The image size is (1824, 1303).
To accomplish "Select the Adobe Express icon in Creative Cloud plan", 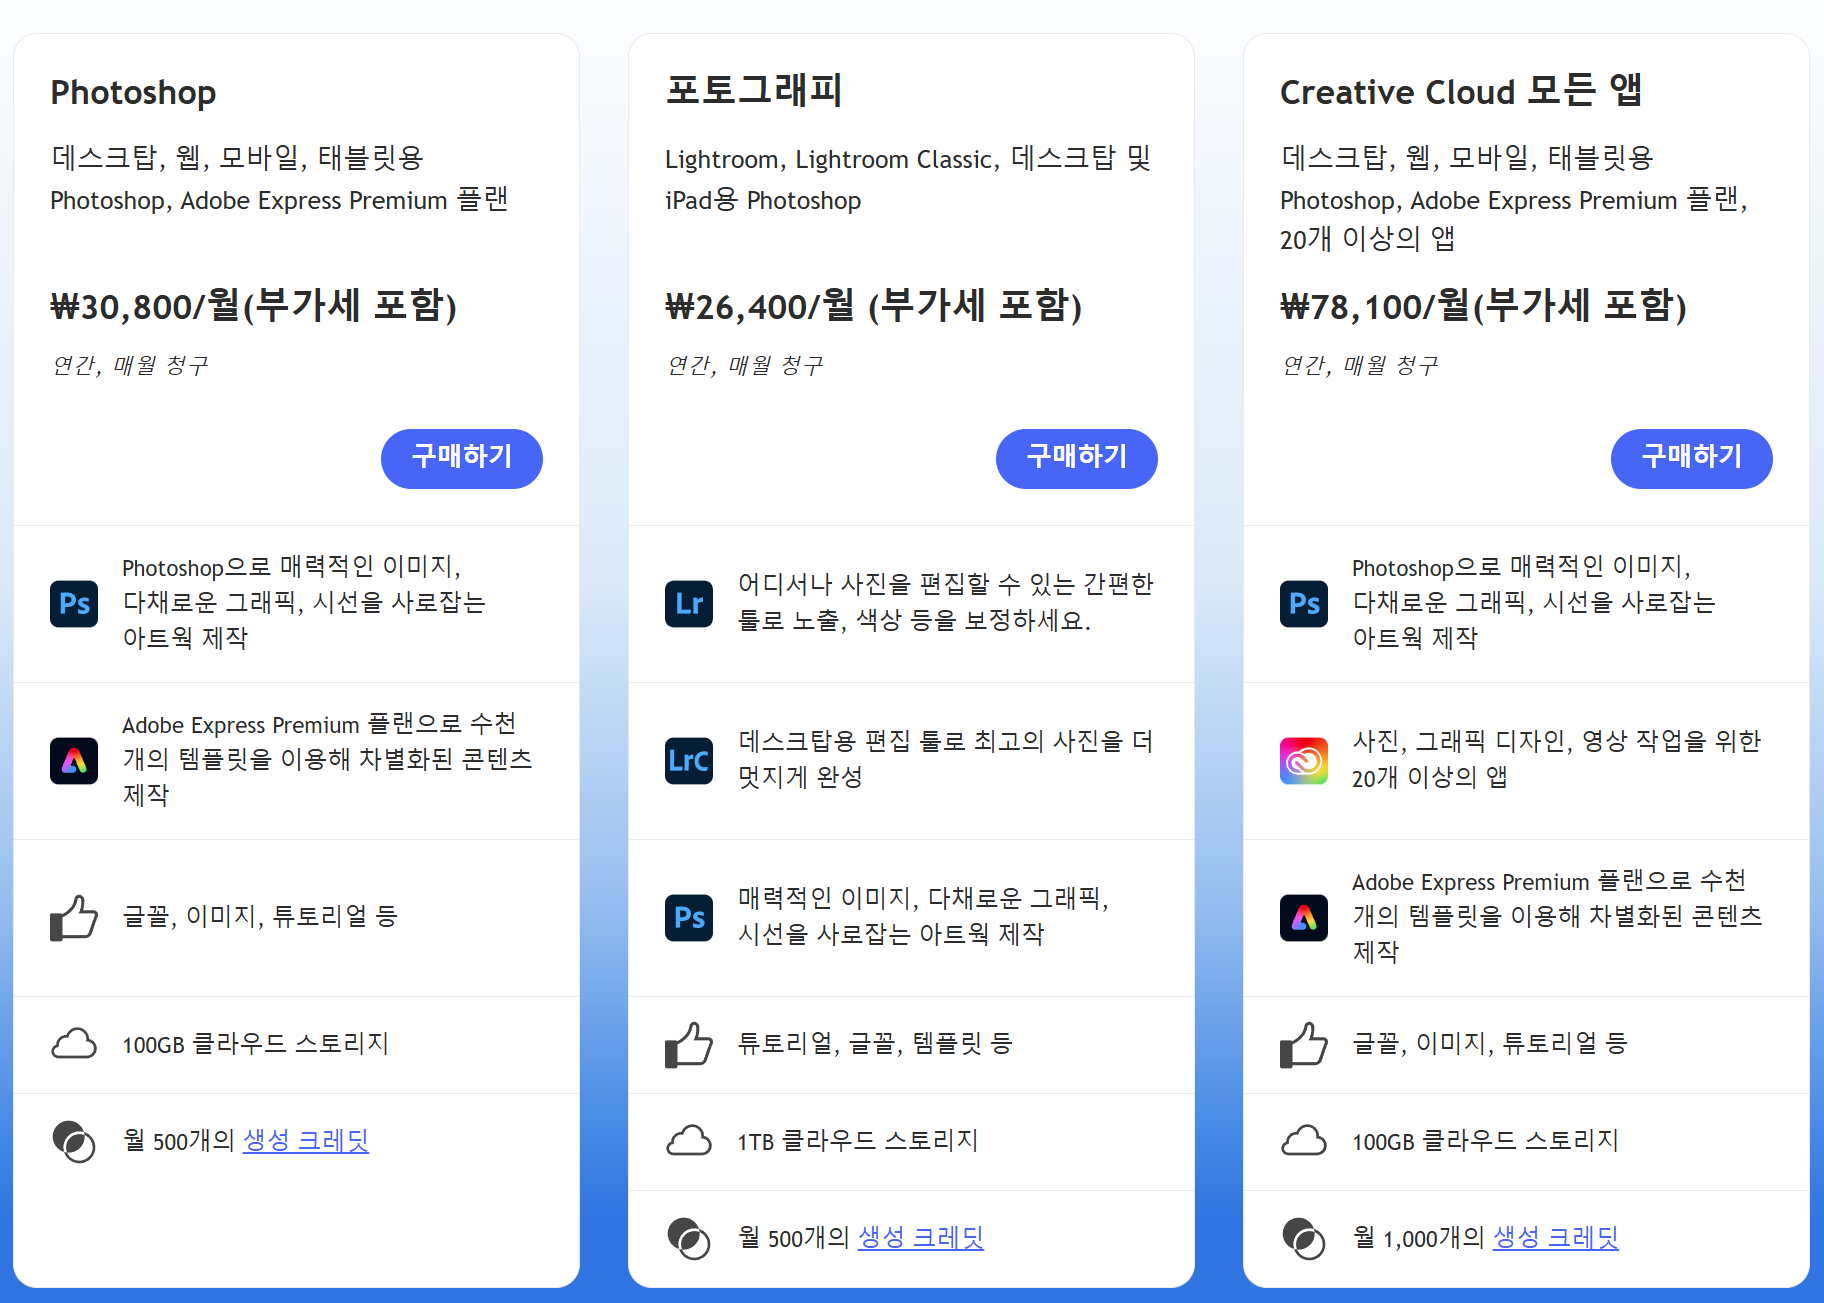I will coord(1303,917).
